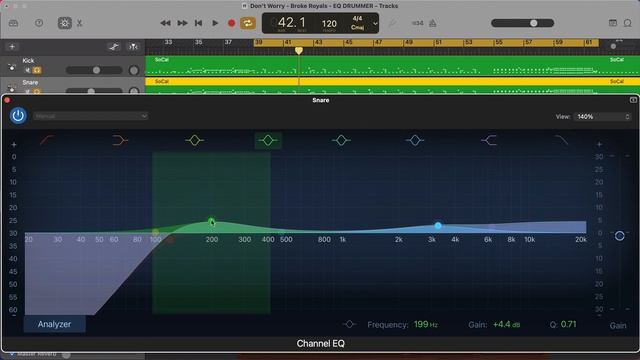The image size is (640, 360).
Task: Toggle the teal parametric band near 800 Hz
Action: [x=341, y=140]
